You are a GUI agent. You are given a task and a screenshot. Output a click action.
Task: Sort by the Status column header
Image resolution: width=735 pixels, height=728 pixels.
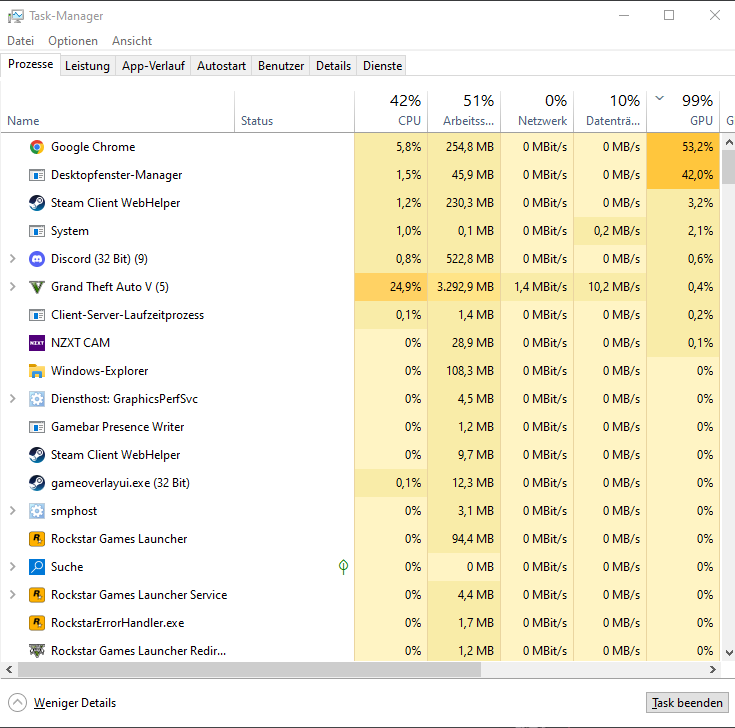click(x=294, y=112)
